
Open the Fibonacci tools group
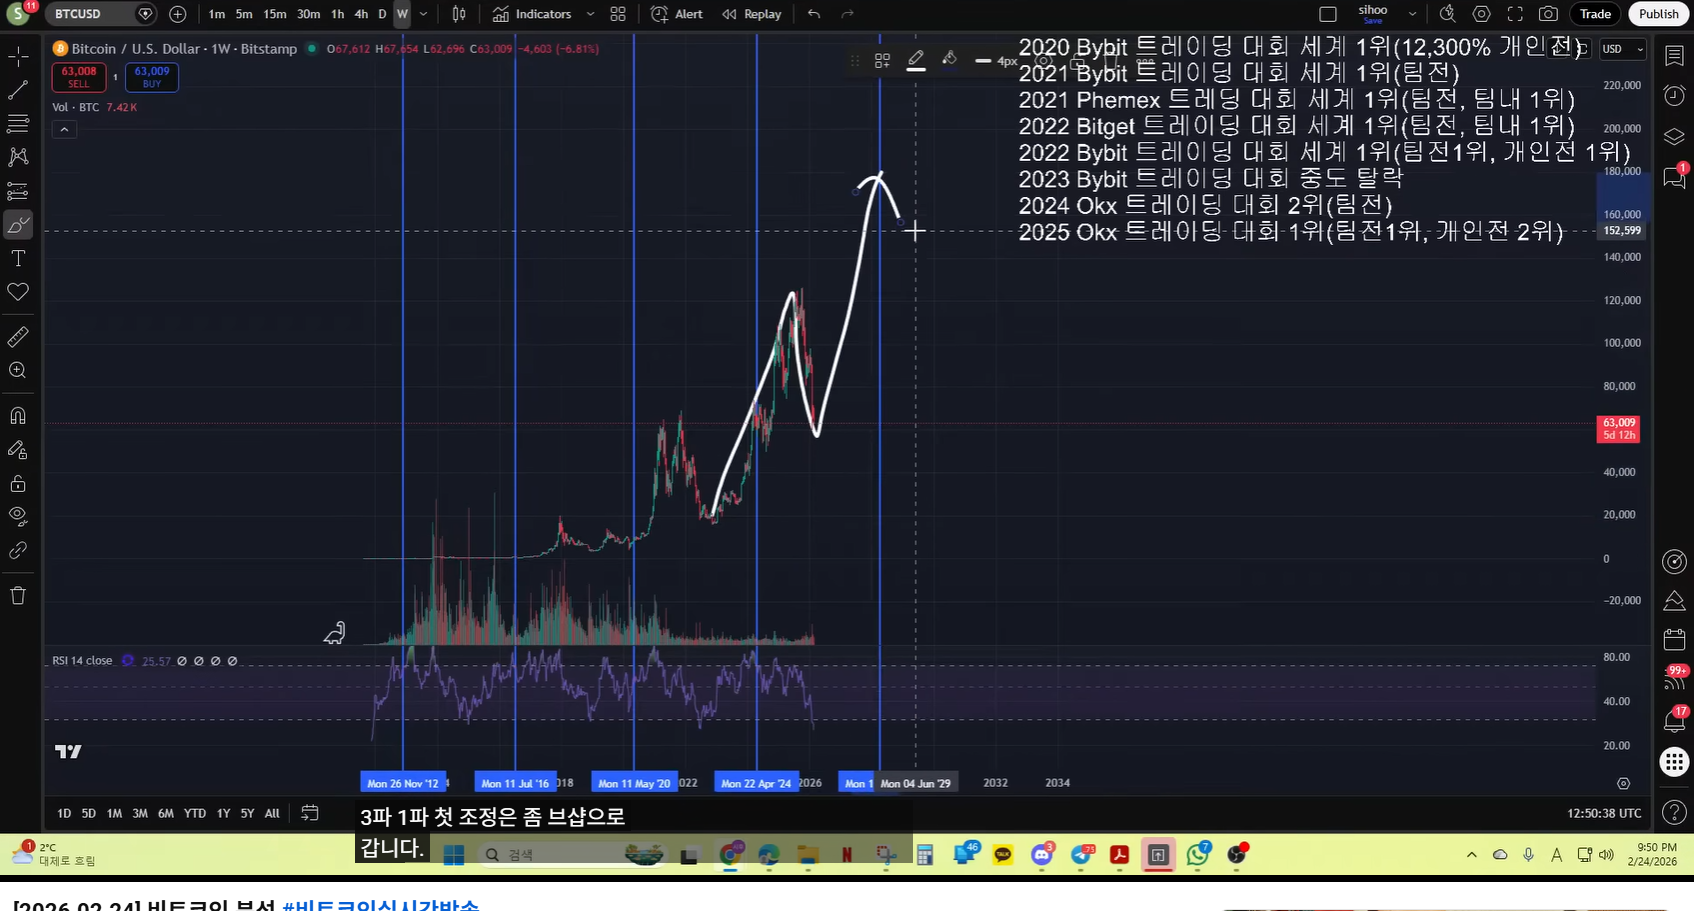(x=18, y=124)
